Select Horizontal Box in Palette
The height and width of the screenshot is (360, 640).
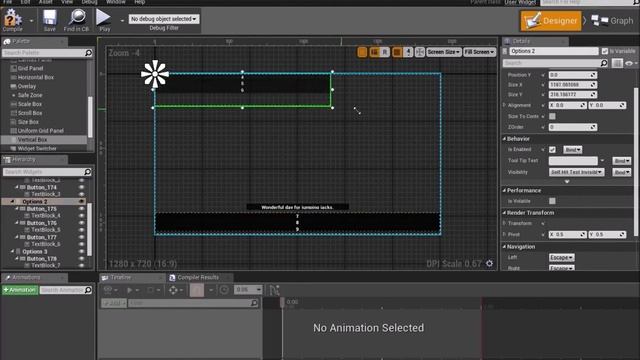(36, 77)
